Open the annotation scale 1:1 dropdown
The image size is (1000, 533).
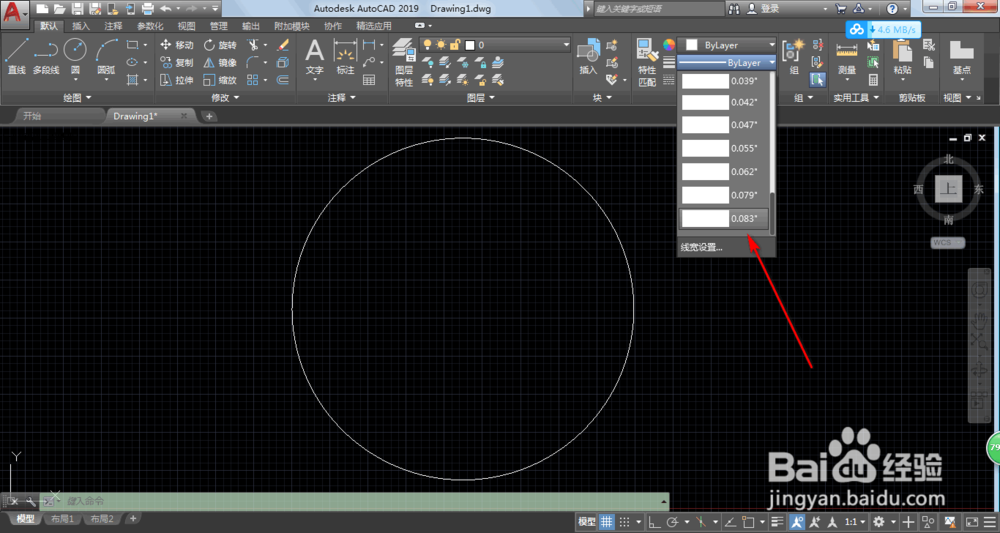click(854, 522)
